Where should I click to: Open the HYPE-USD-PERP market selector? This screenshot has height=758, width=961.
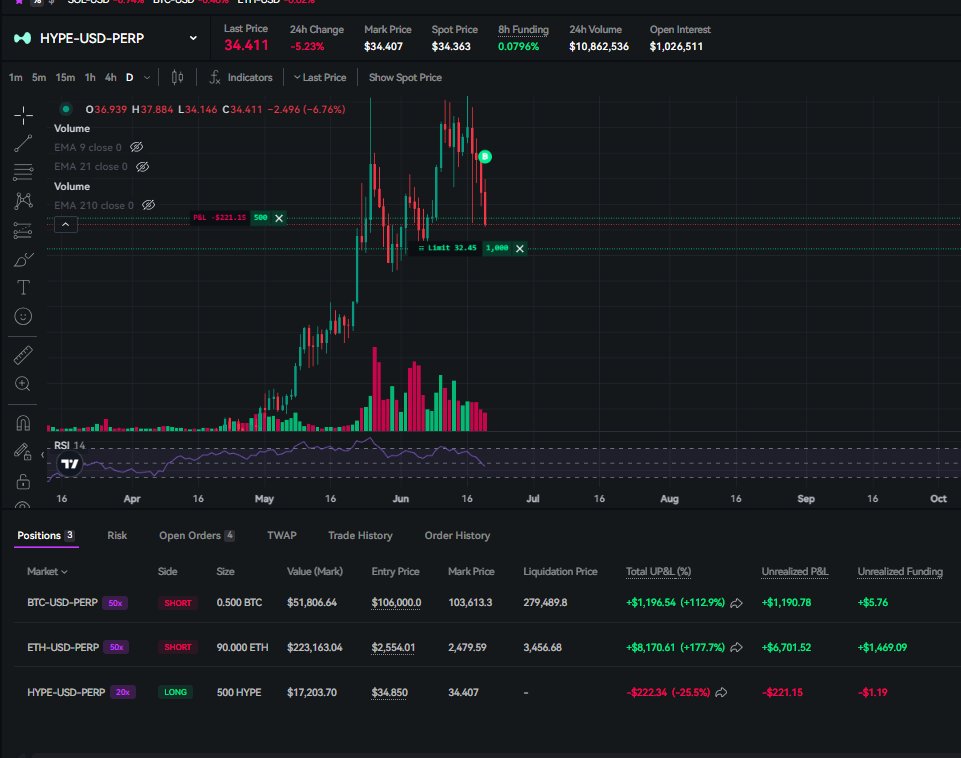(105, 38)
